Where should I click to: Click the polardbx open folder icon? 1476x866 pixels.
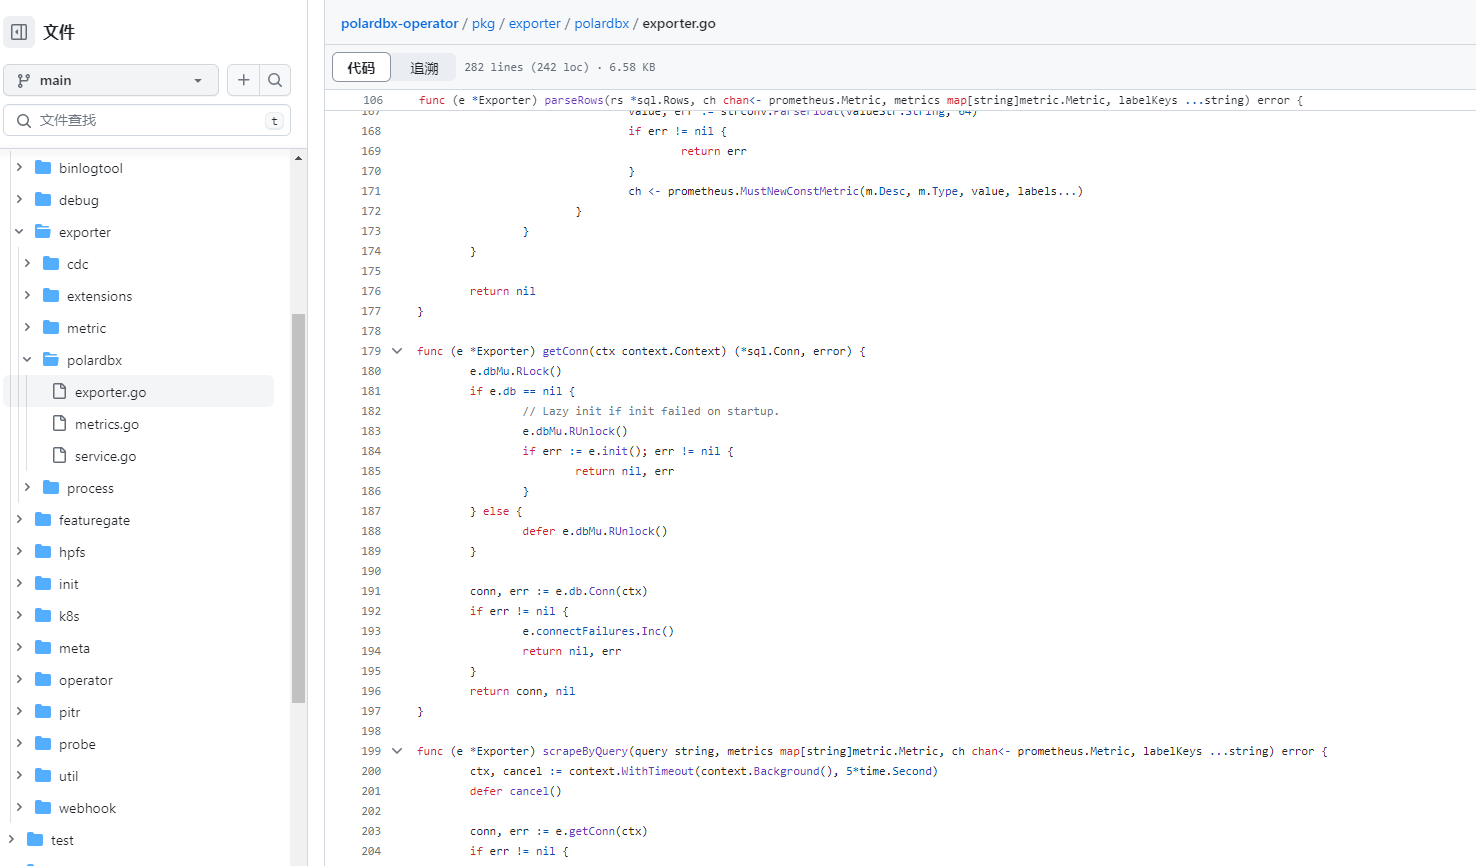coord(51,360)
